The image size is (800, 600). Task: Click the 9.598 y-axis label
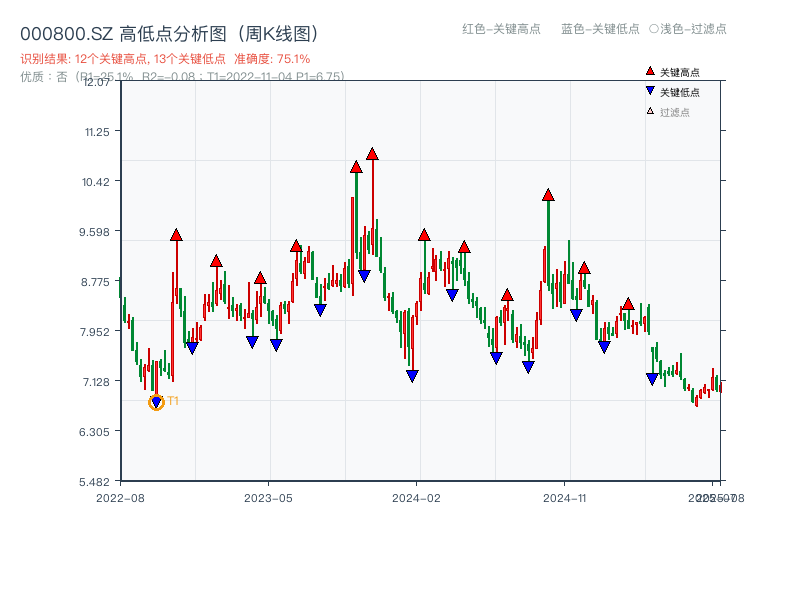tap(94, 232)
